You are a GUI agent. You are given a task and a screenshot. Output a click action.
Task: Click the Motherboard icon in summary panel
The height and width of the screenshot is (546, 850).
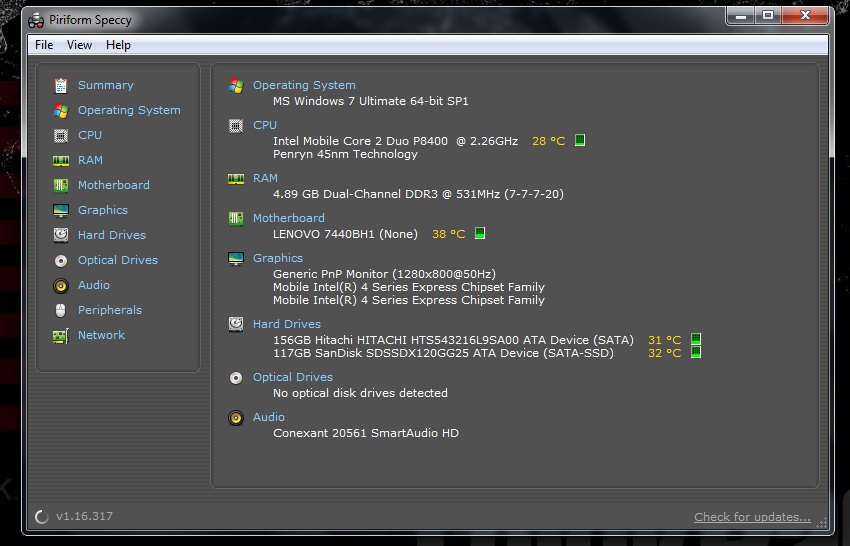(236, 219)
